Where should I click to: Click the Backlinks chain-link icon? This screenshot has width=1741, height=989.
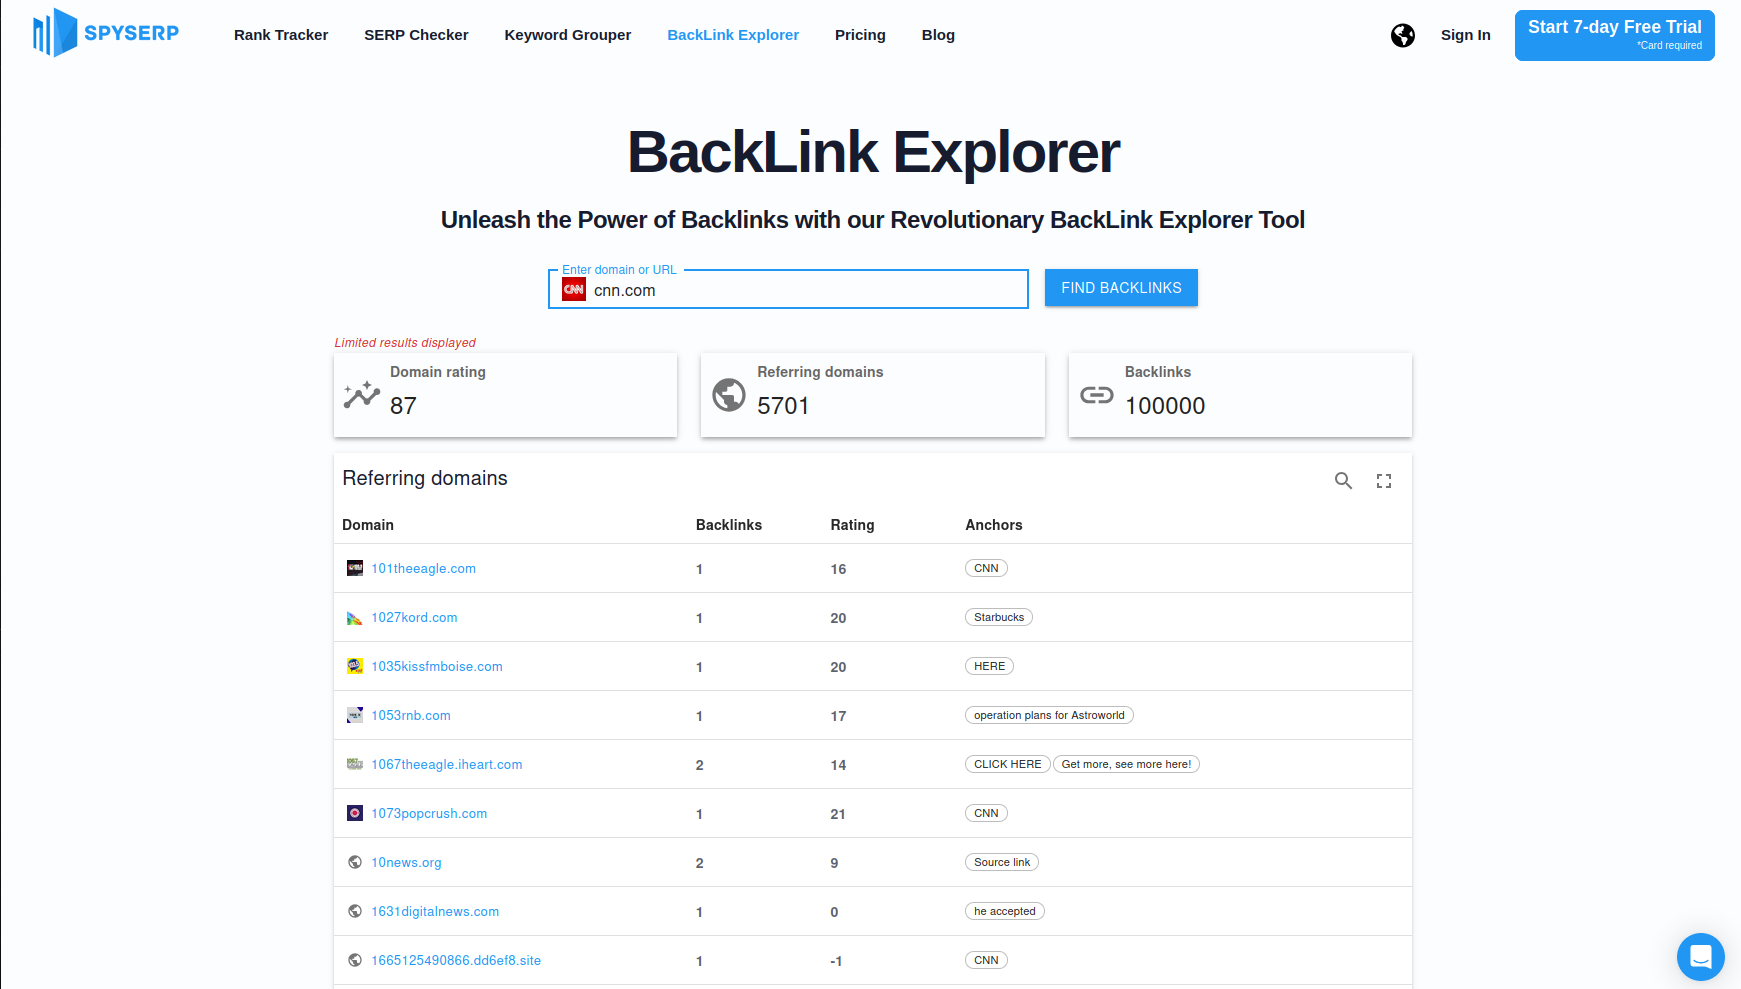(1097, 394)
